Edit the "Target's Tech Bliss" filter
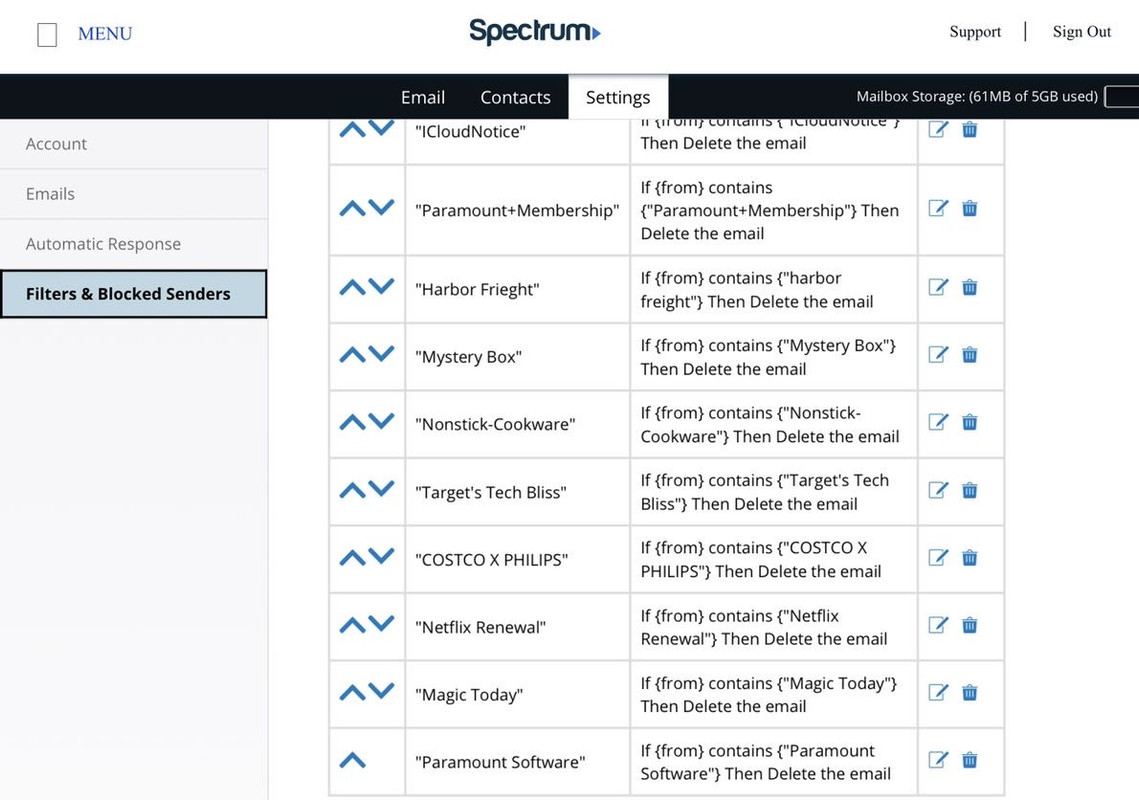The height and width of the screenshot is (800, 1139). pos(938,490)
